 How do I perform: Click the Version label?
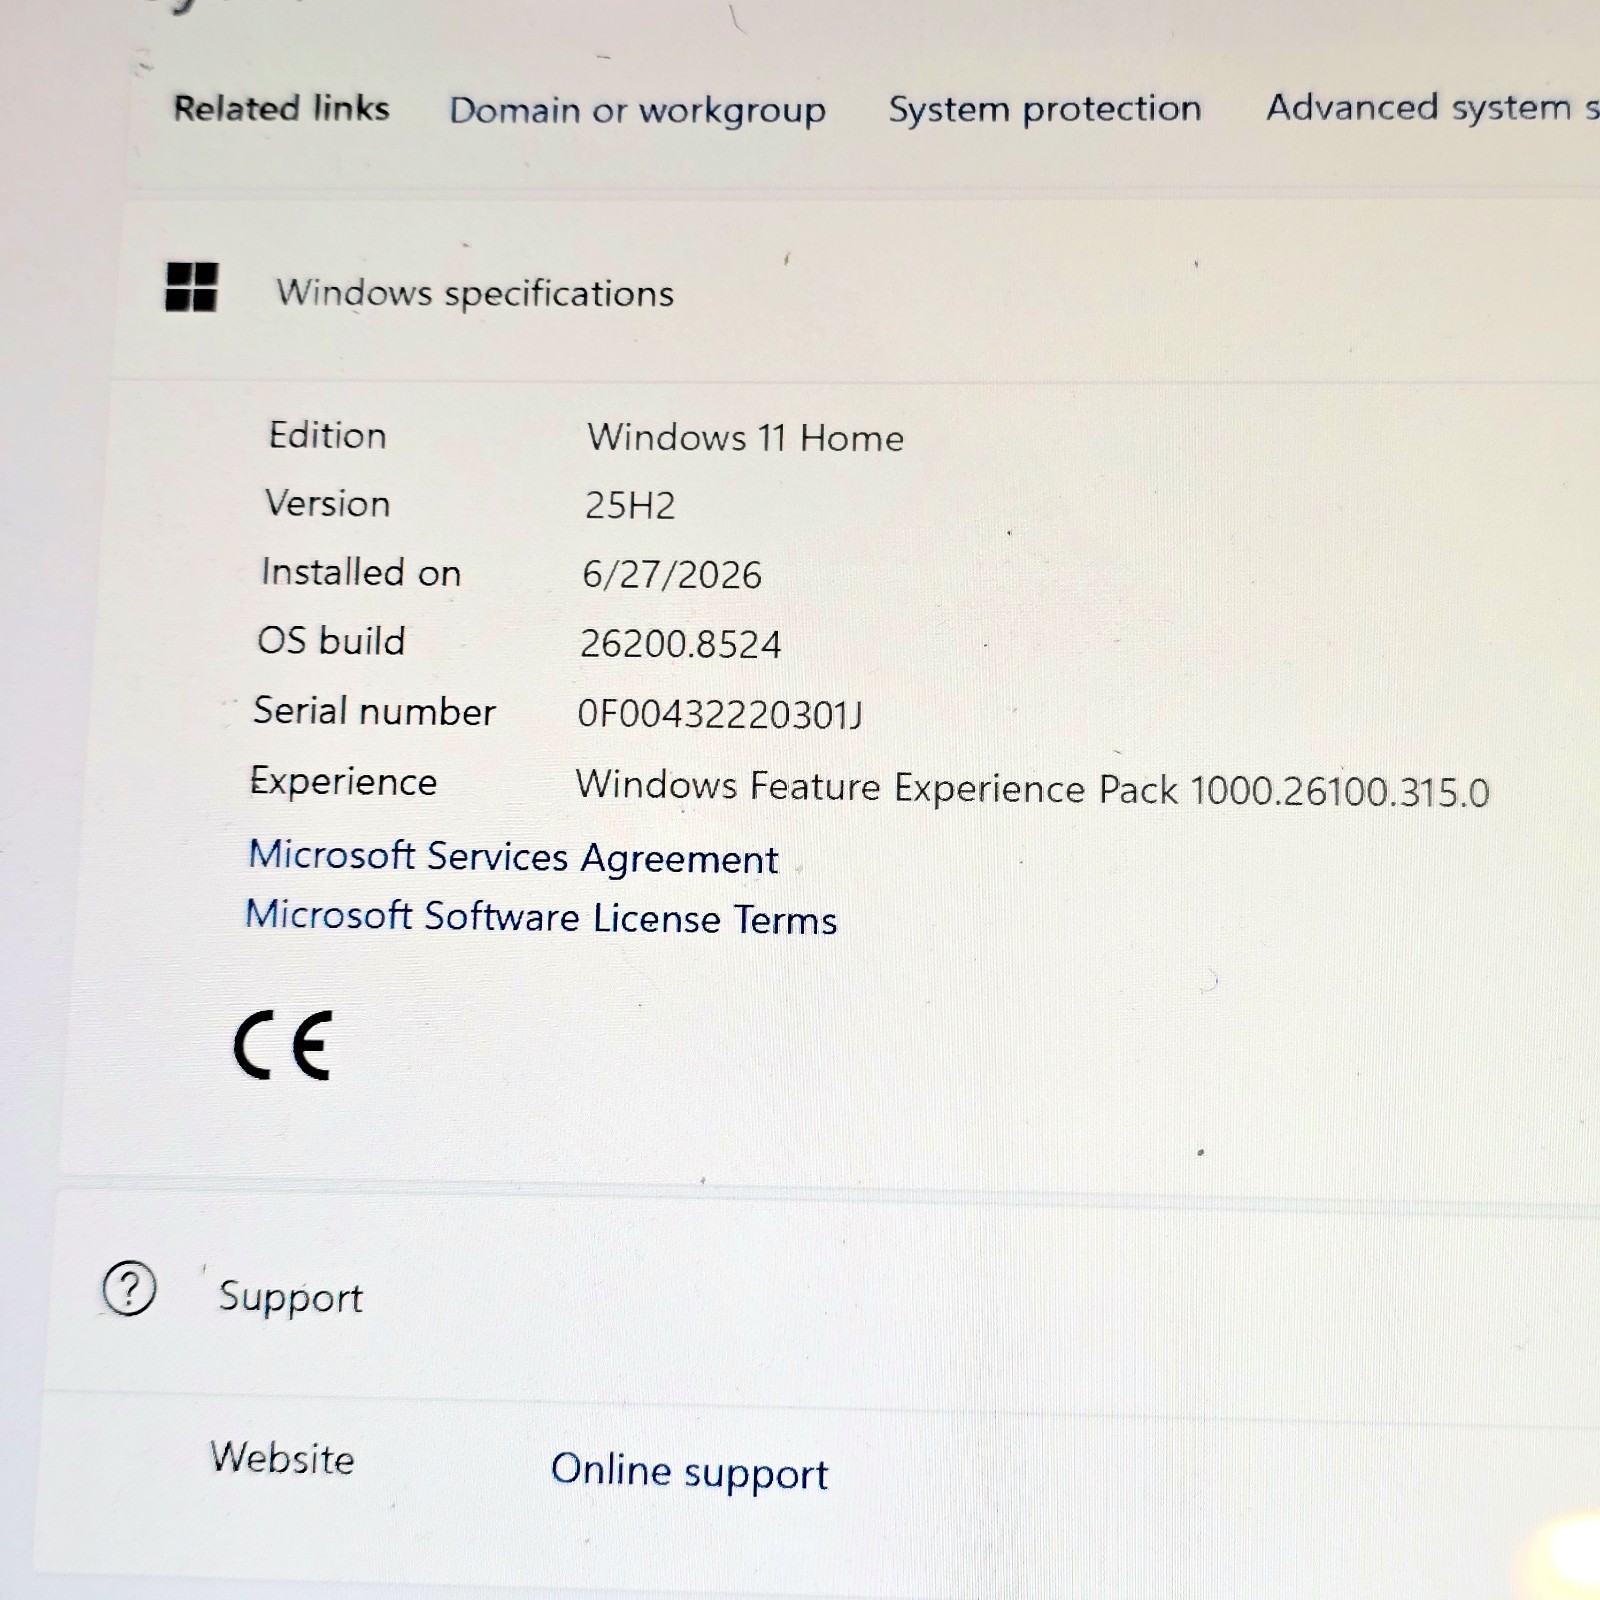pyautogui.click(x=327, y=504)
